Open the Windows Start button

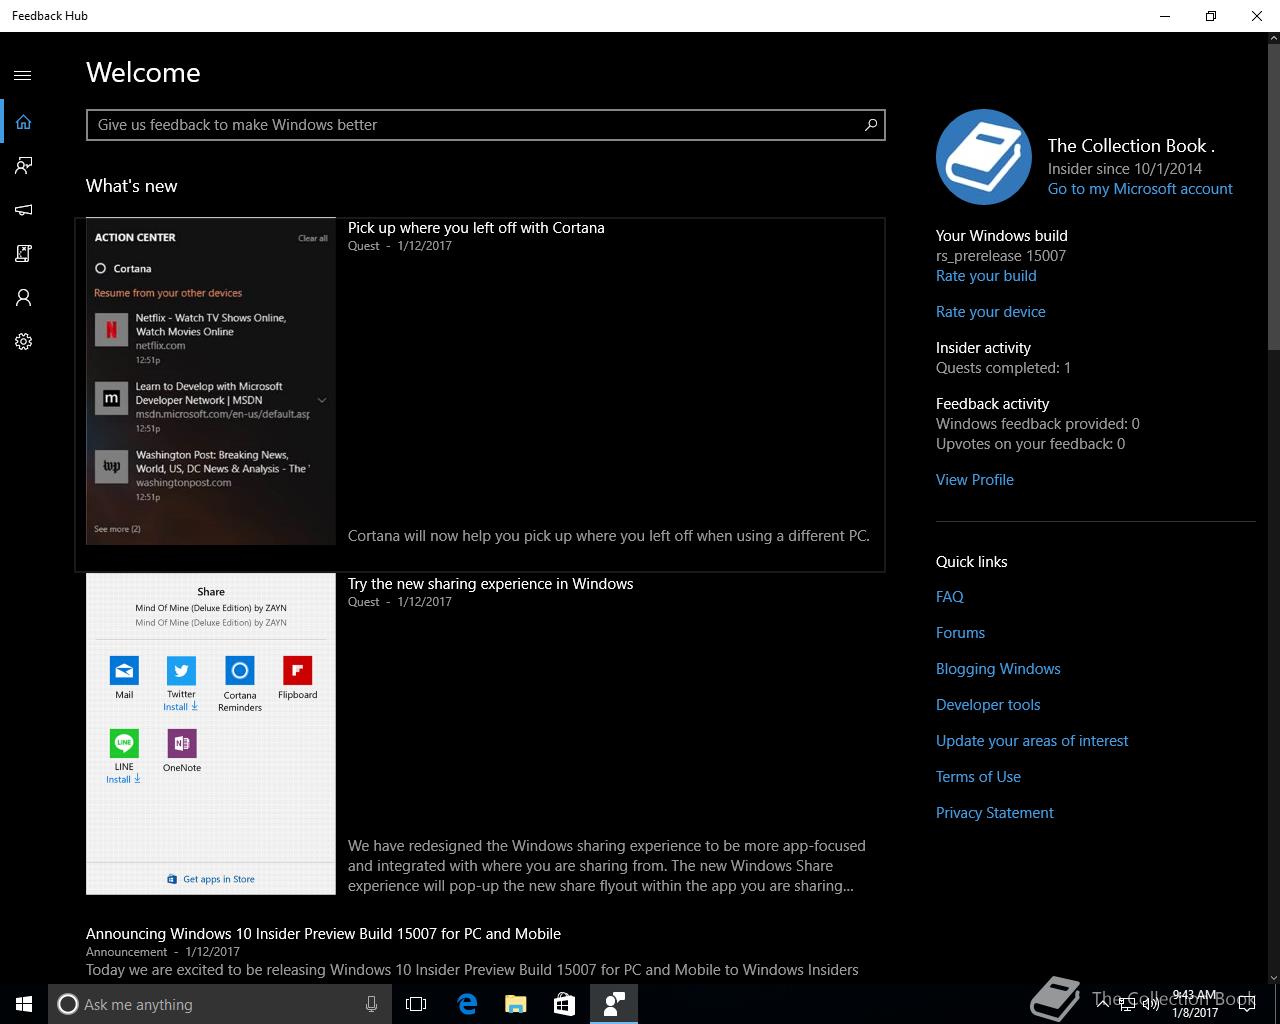click(24, 1004)
